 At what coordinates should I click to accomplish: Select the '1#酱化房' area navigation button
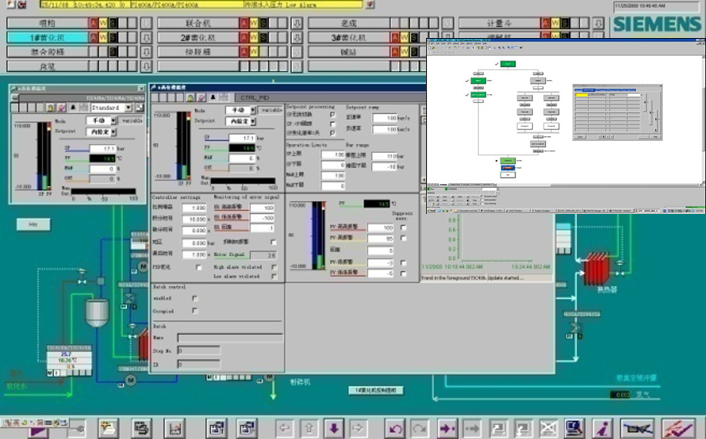click(46, 37)
